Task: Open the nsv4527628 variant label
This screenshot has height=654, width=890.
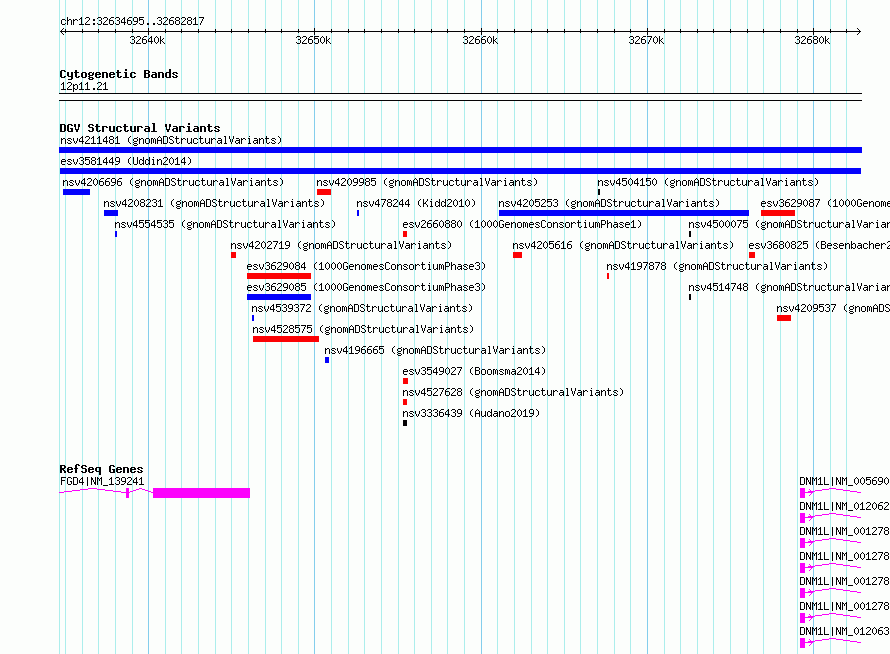Action: [x=513, y=392]
